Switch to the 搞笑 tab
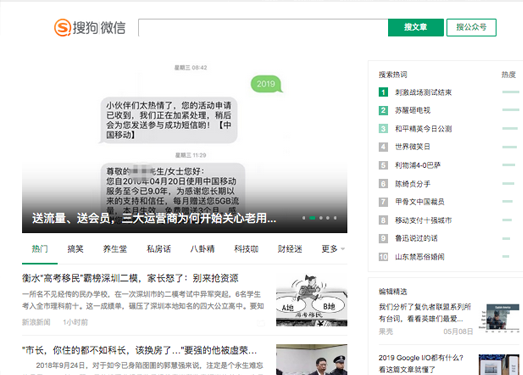Viewport: 523px width, 375px height. click(75, 249)
